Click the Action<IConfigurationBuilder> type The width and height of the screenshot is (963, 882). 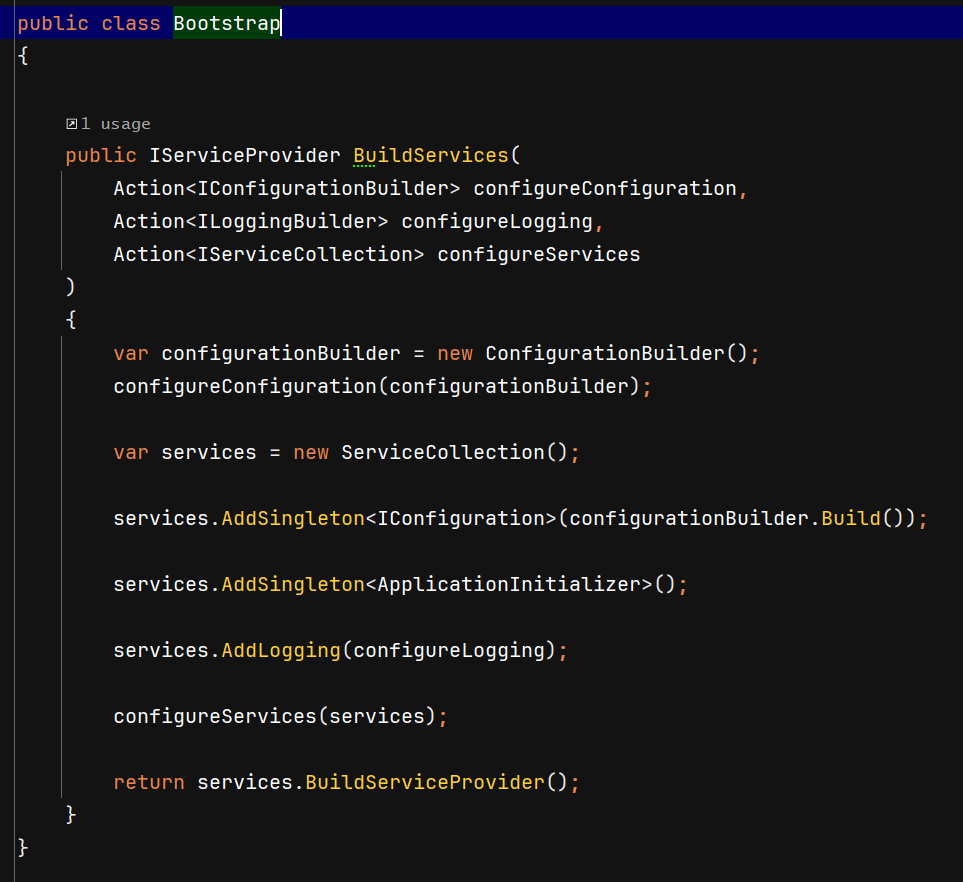pos(287,189)
